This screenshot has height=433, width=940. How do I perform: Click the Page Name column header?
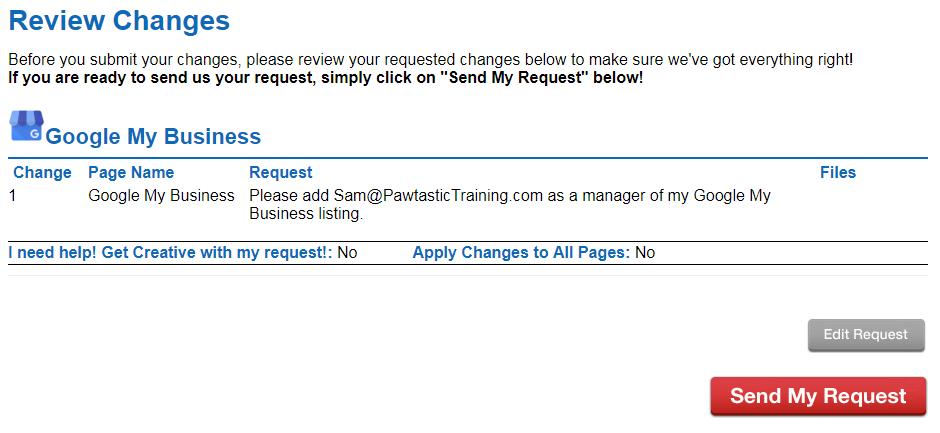point(131,173)
